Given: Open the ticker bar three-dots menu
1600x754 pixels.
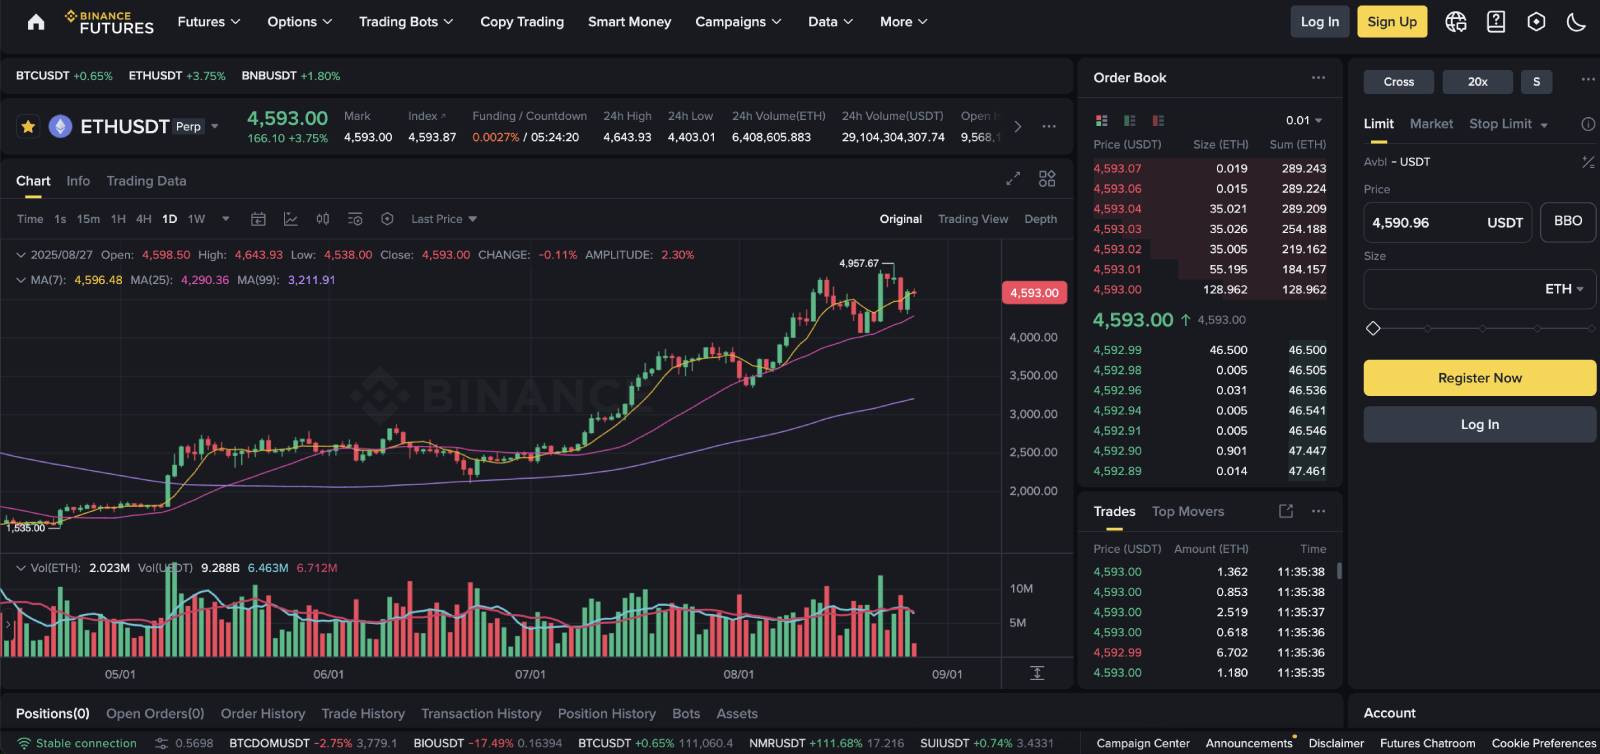Looking at the screenshot, I should click(x=1049, y=126).
